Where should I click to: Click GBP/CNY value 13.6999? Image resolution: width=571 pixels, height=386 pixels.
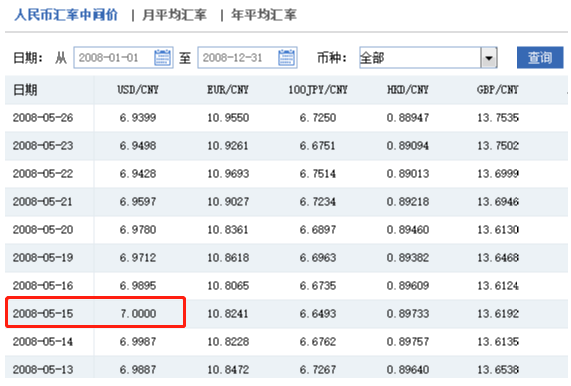click(x=498, y=174)
